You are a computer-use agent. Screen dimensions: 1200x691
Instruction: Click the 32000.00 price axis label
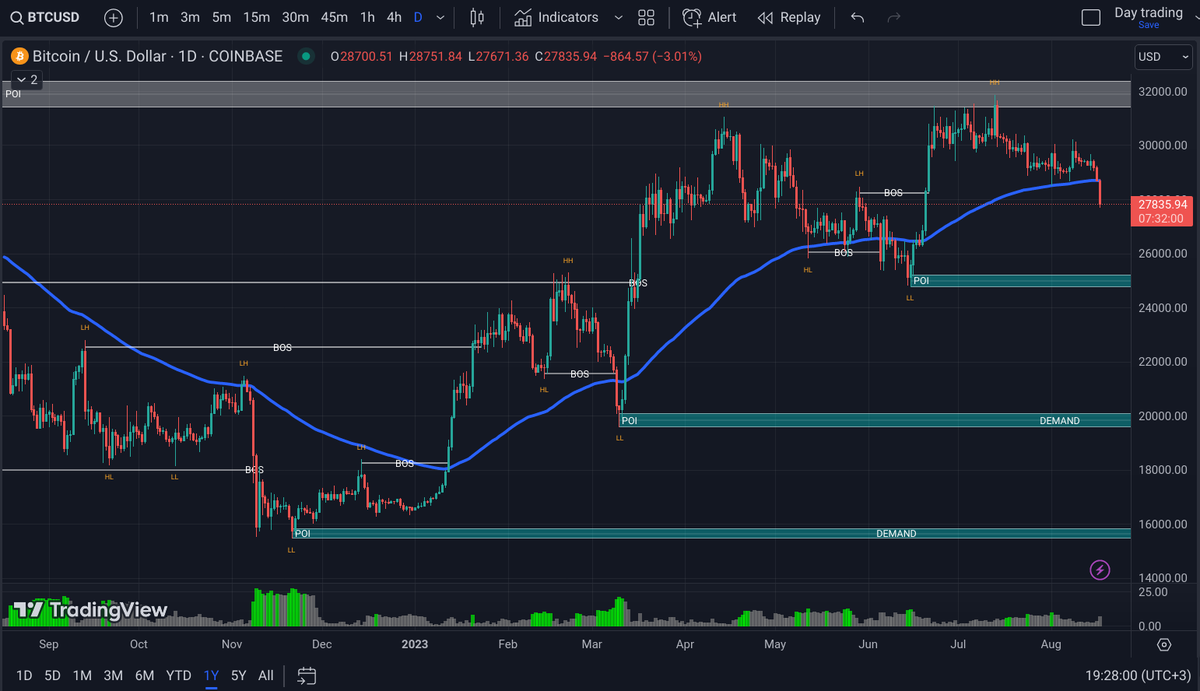pos(1163,91)
